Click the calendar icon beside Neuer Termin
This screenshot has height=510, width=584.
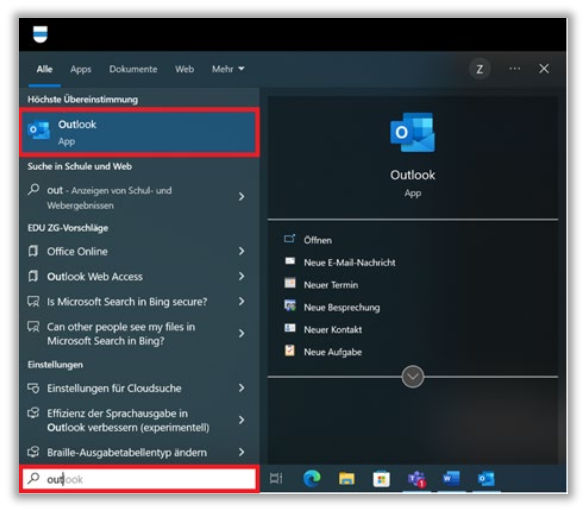tap(290, 283)
